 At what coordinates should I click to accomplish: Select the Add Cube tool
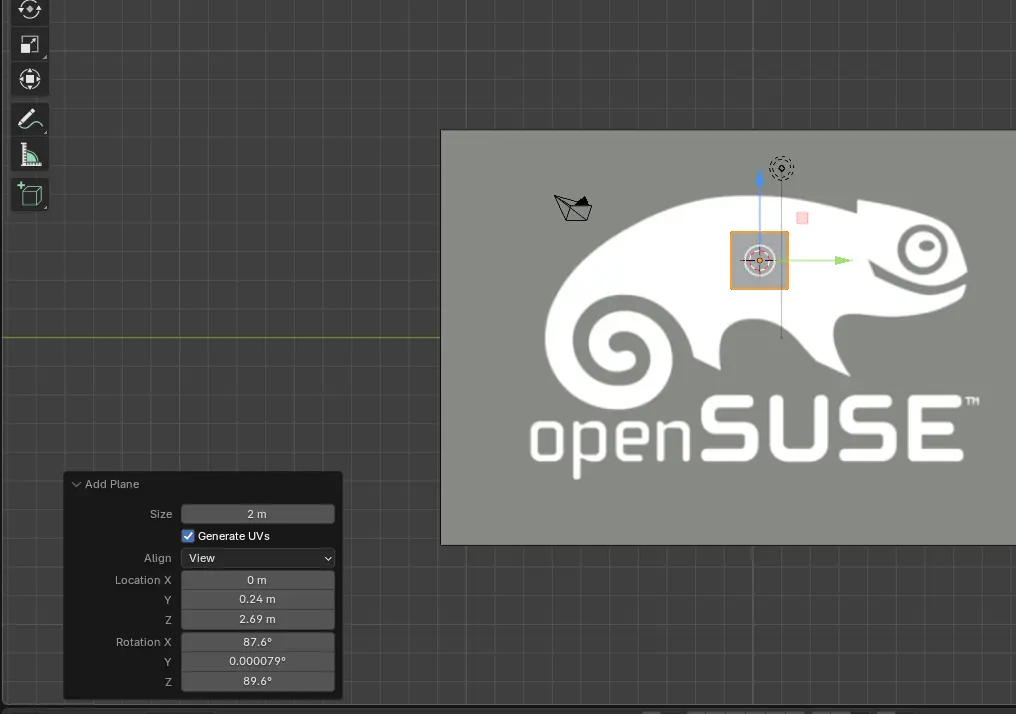tap(30, 194)
